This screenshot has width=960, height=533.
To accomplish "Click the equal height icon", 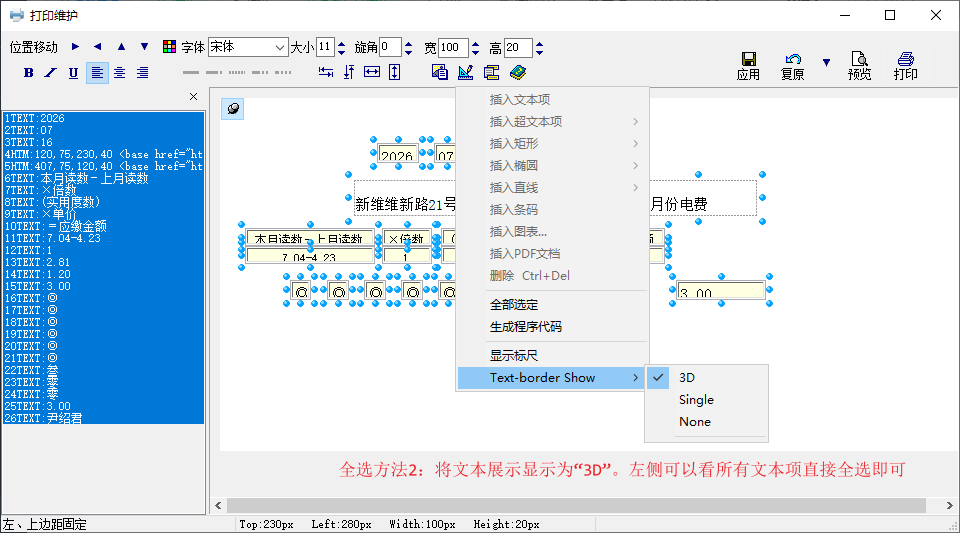I will 395,72.
